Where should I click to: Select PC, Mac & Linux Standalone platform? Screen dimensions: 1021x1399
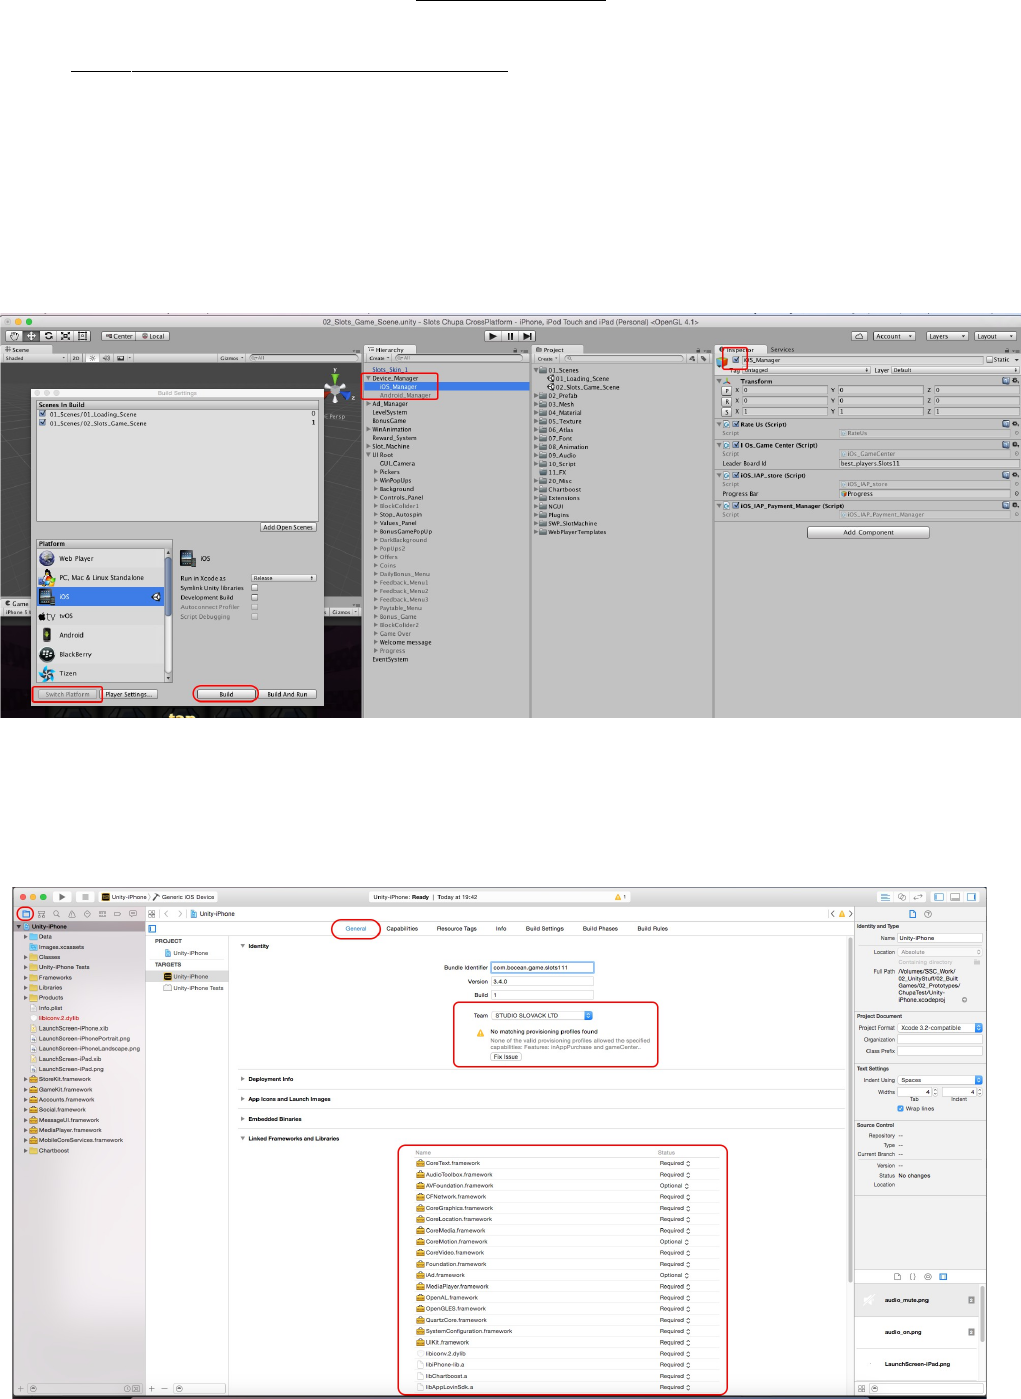[x=100, y=577]
